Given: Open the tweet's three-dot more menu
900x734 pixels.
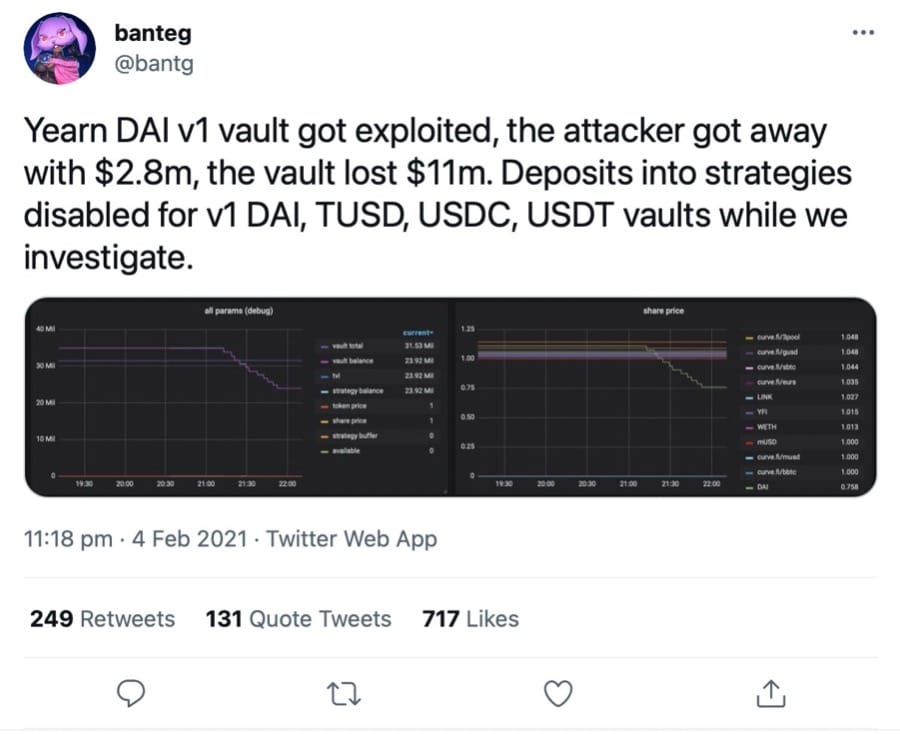Looking at the screenshot, I should click(x=862, y=32).
